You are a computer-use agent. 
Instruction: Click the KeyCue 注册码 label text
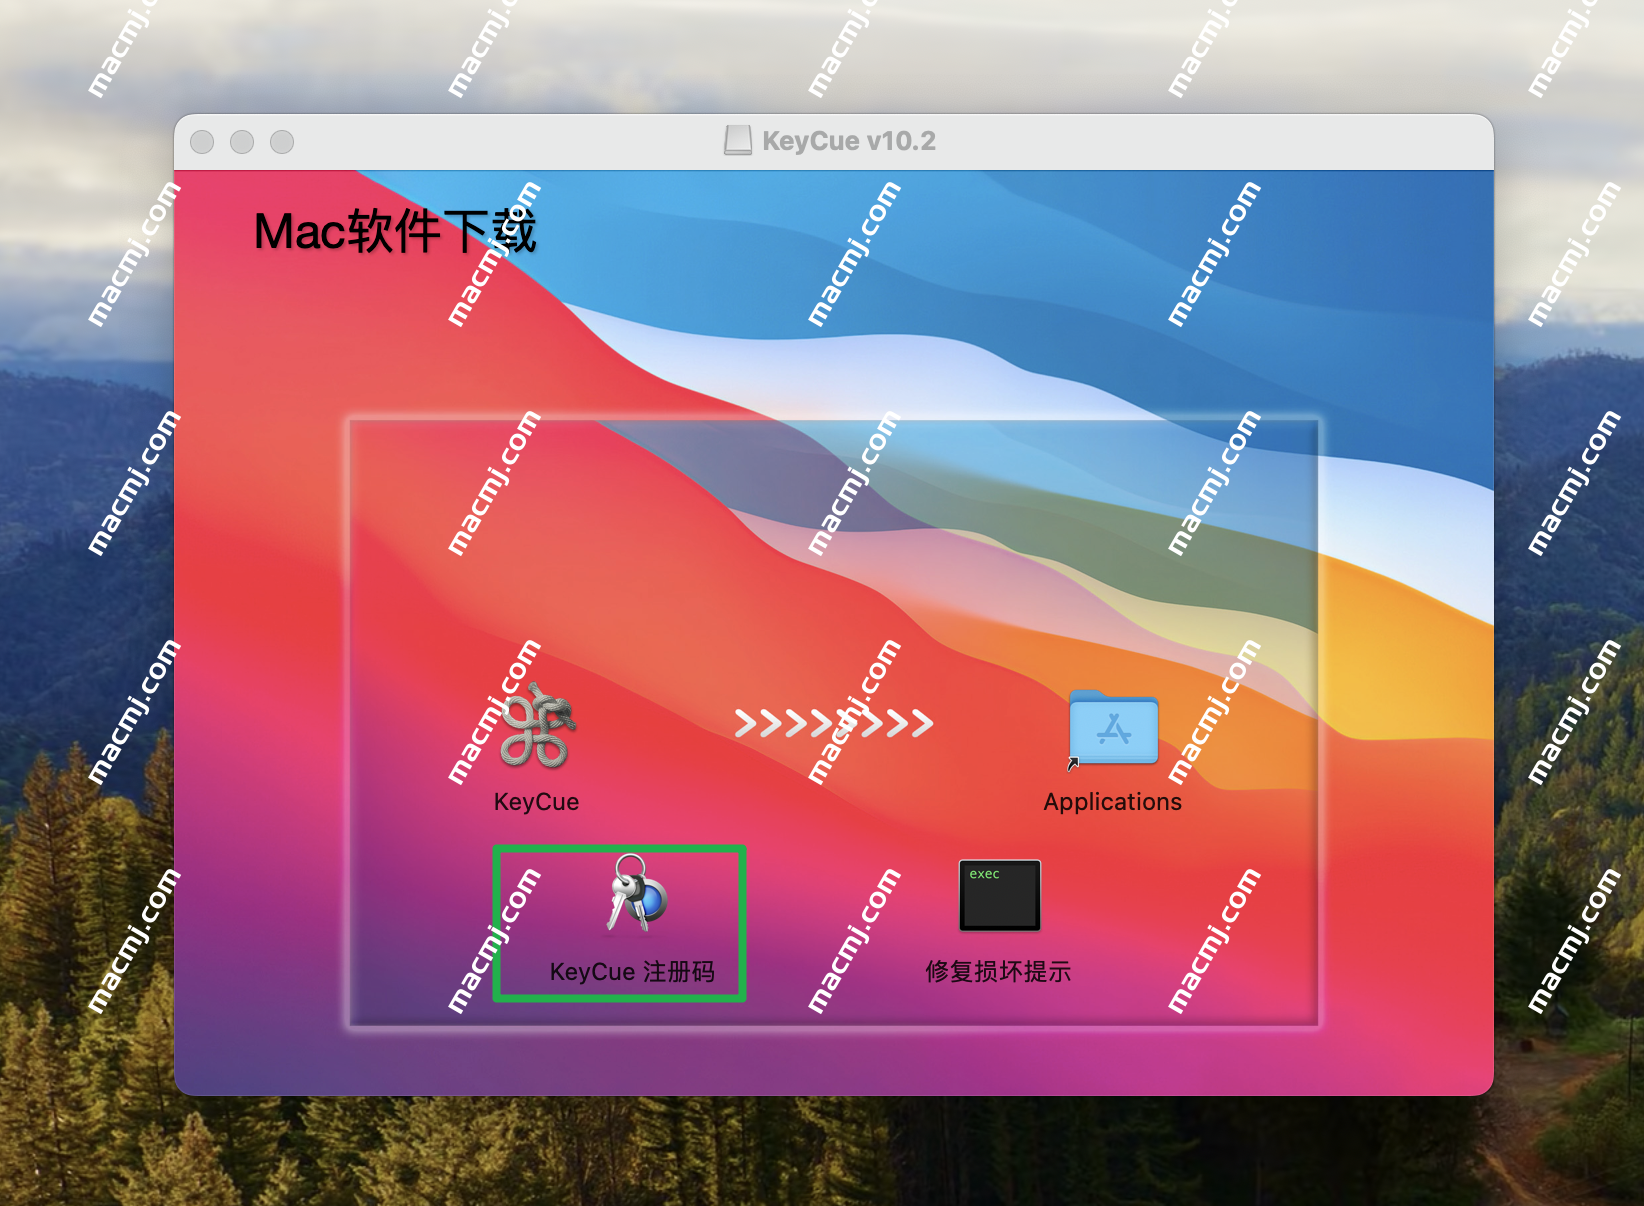tap(632, 972)
